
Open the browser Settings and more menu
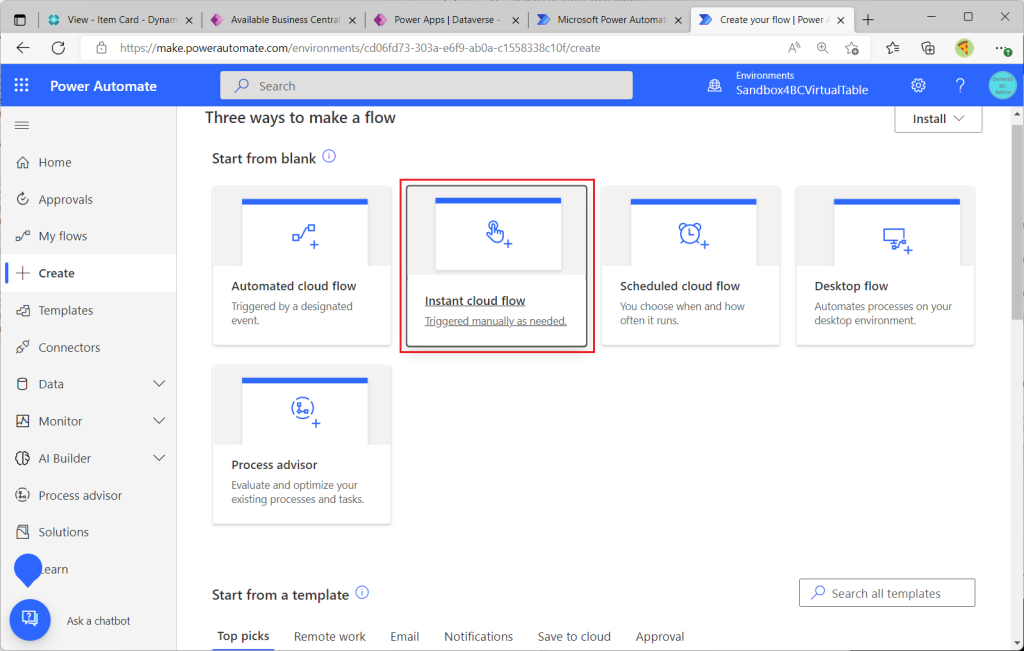tap(1002, 48)
